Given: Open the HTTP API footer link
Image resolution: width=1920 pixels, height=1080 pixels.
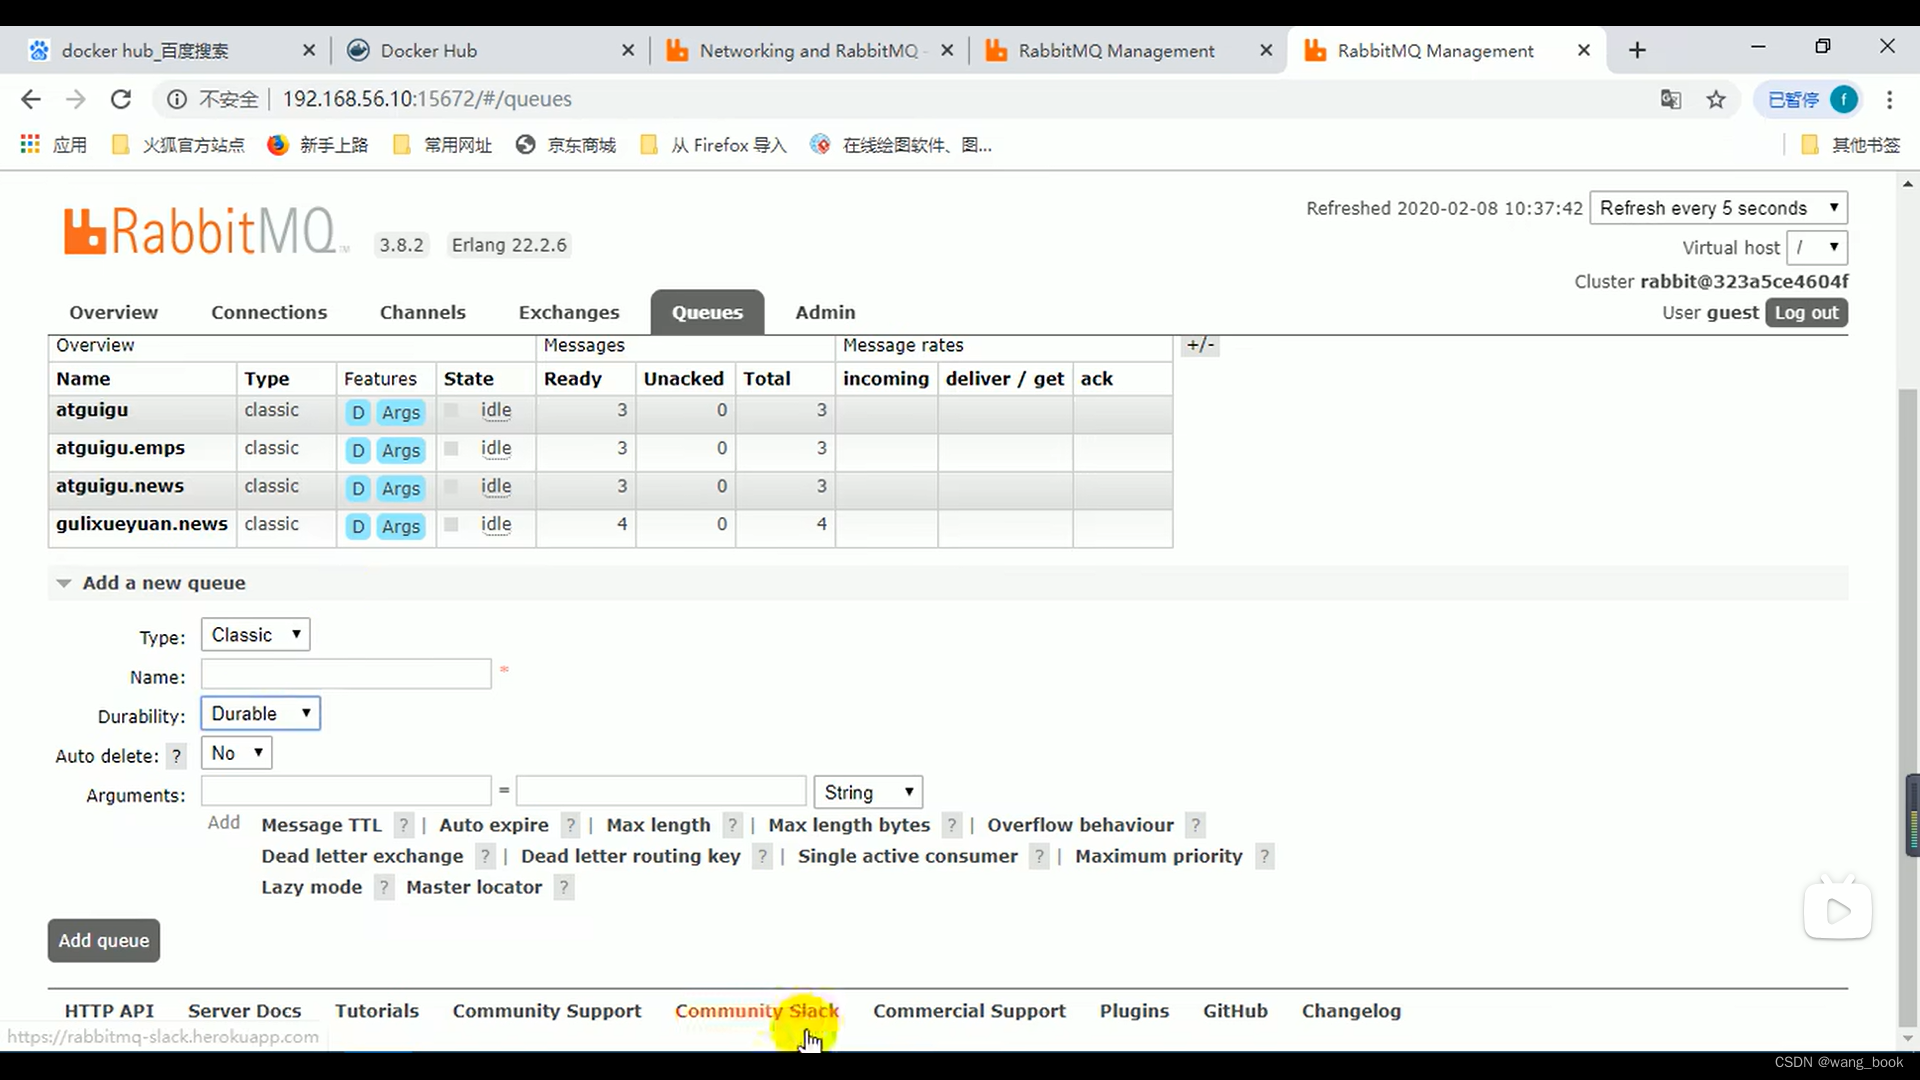Looking at the screenshot, I should click(109, 1011).
